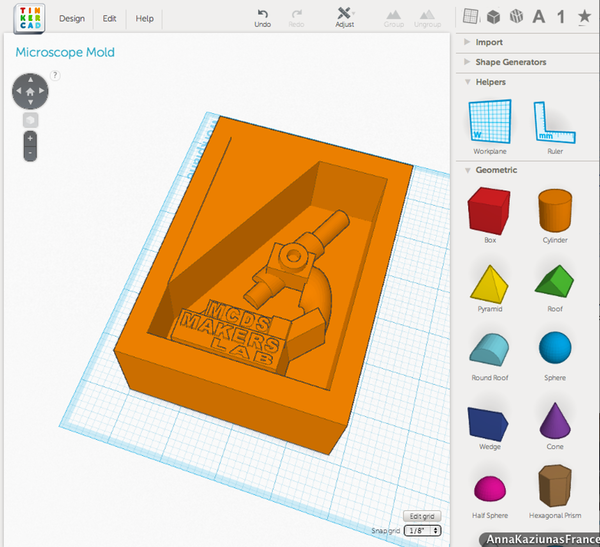The image size is (600, 547).
Task: Pick the Workplane helper
Action: point(490,127)
